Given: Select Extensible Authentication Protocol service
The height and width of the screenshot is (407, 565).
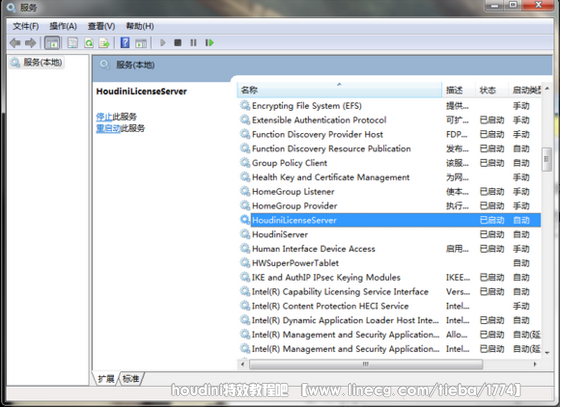Looking at the screenshot, I should pos(389,120).
